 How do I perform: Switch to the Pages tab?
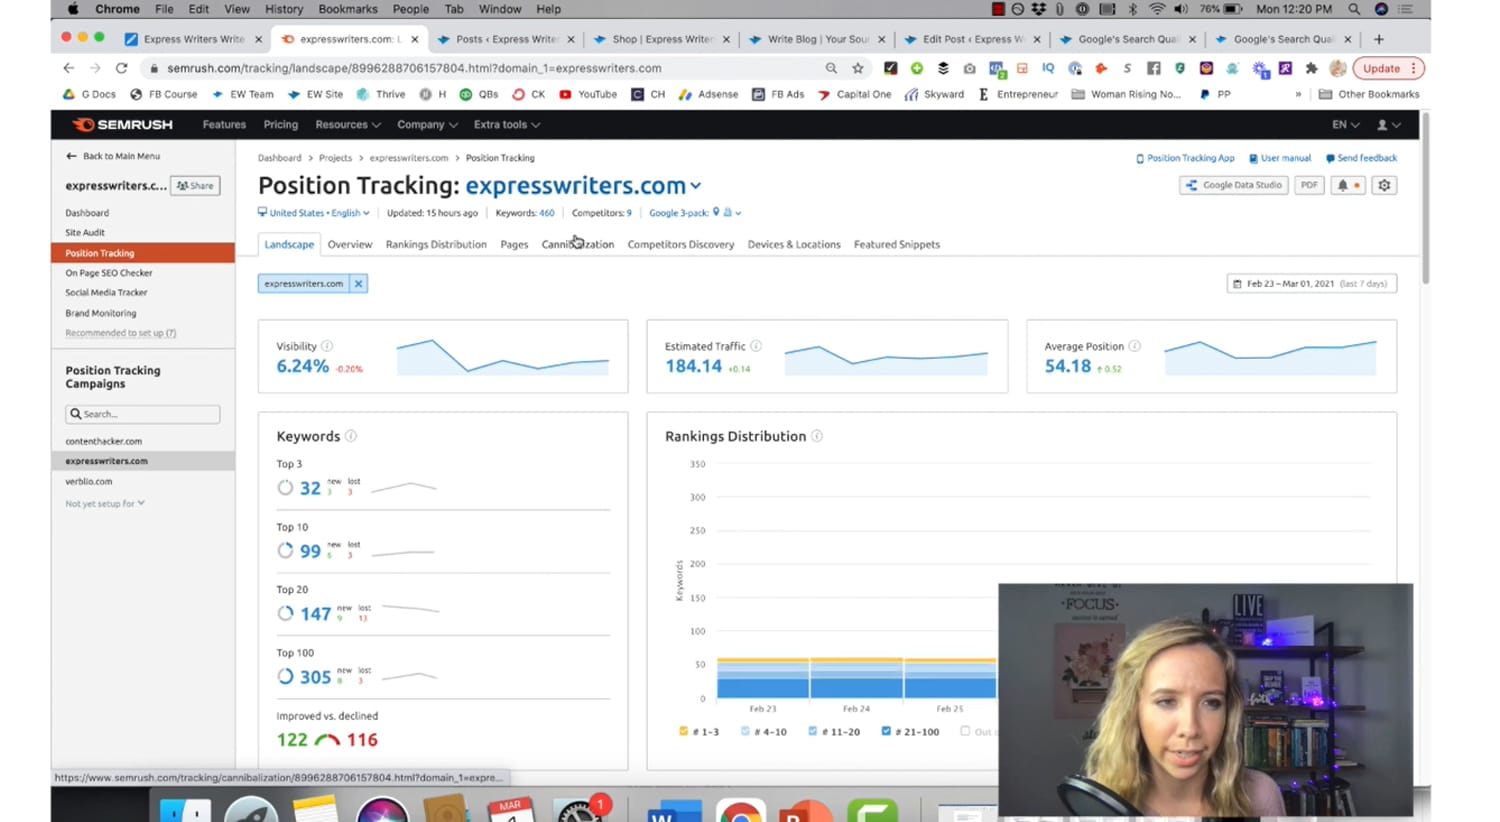click(514, 244)
